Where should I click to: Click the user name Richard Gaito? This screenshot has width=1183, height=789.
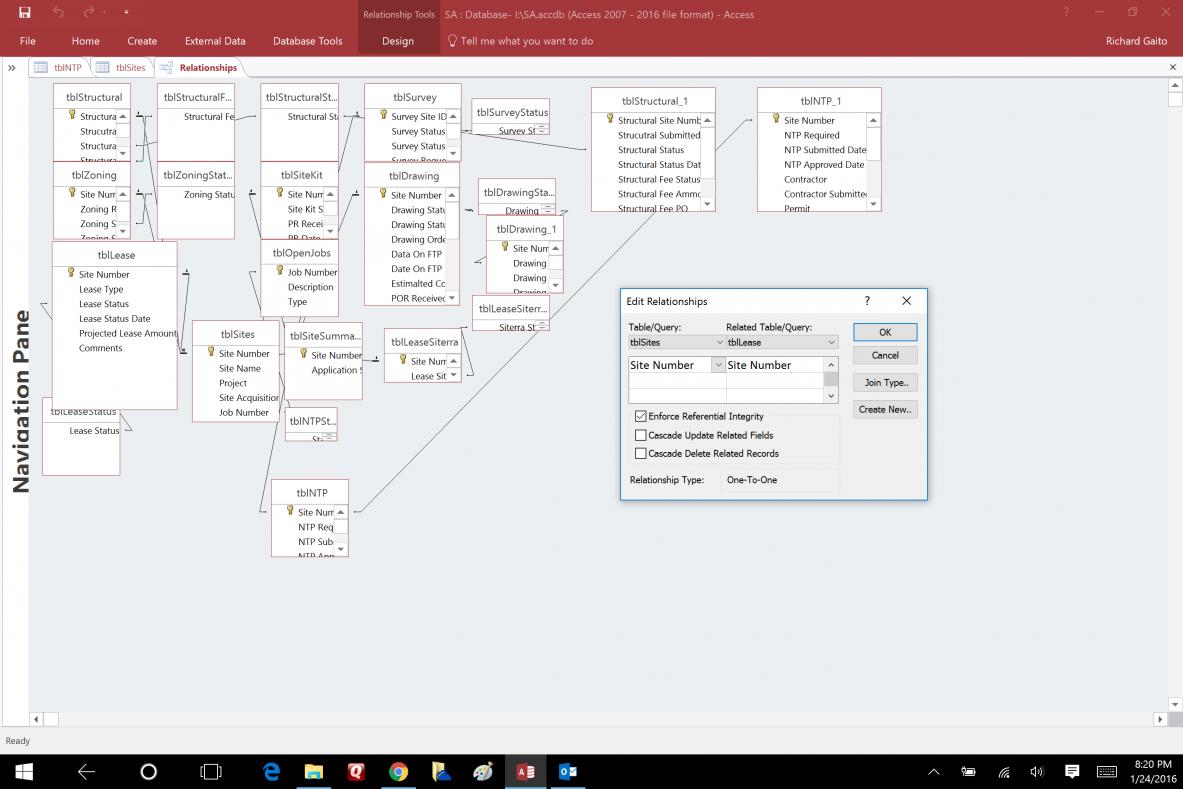(x=1136, y=41)
